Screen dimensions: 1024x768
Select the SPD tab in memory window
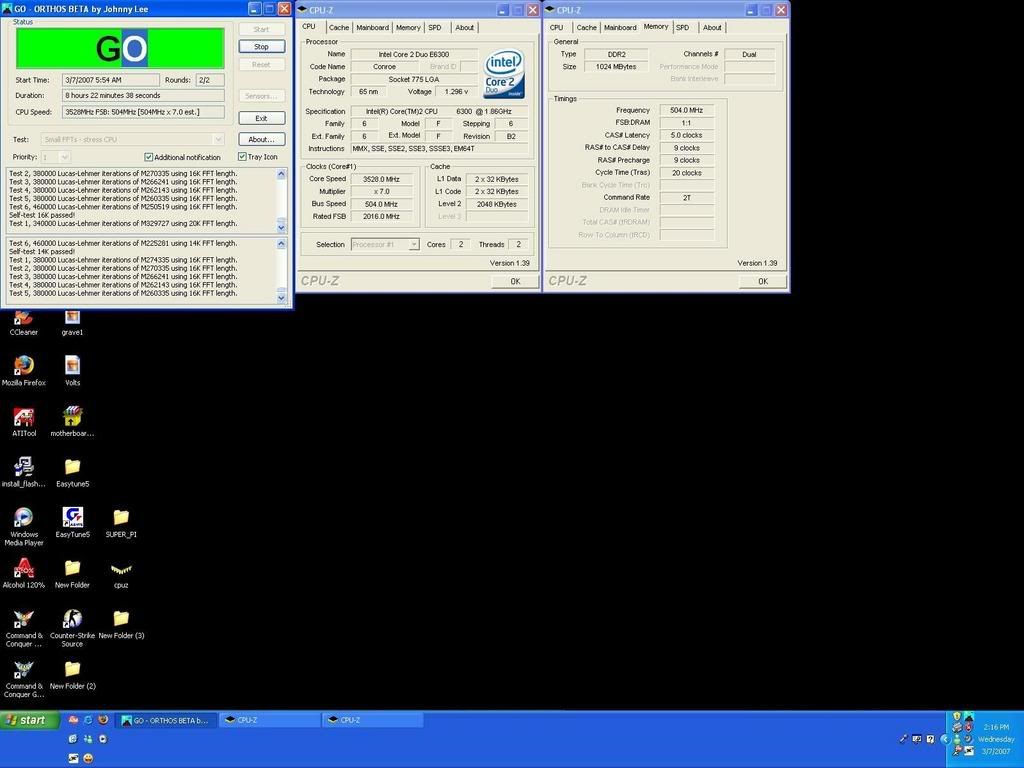click(682, 28)
